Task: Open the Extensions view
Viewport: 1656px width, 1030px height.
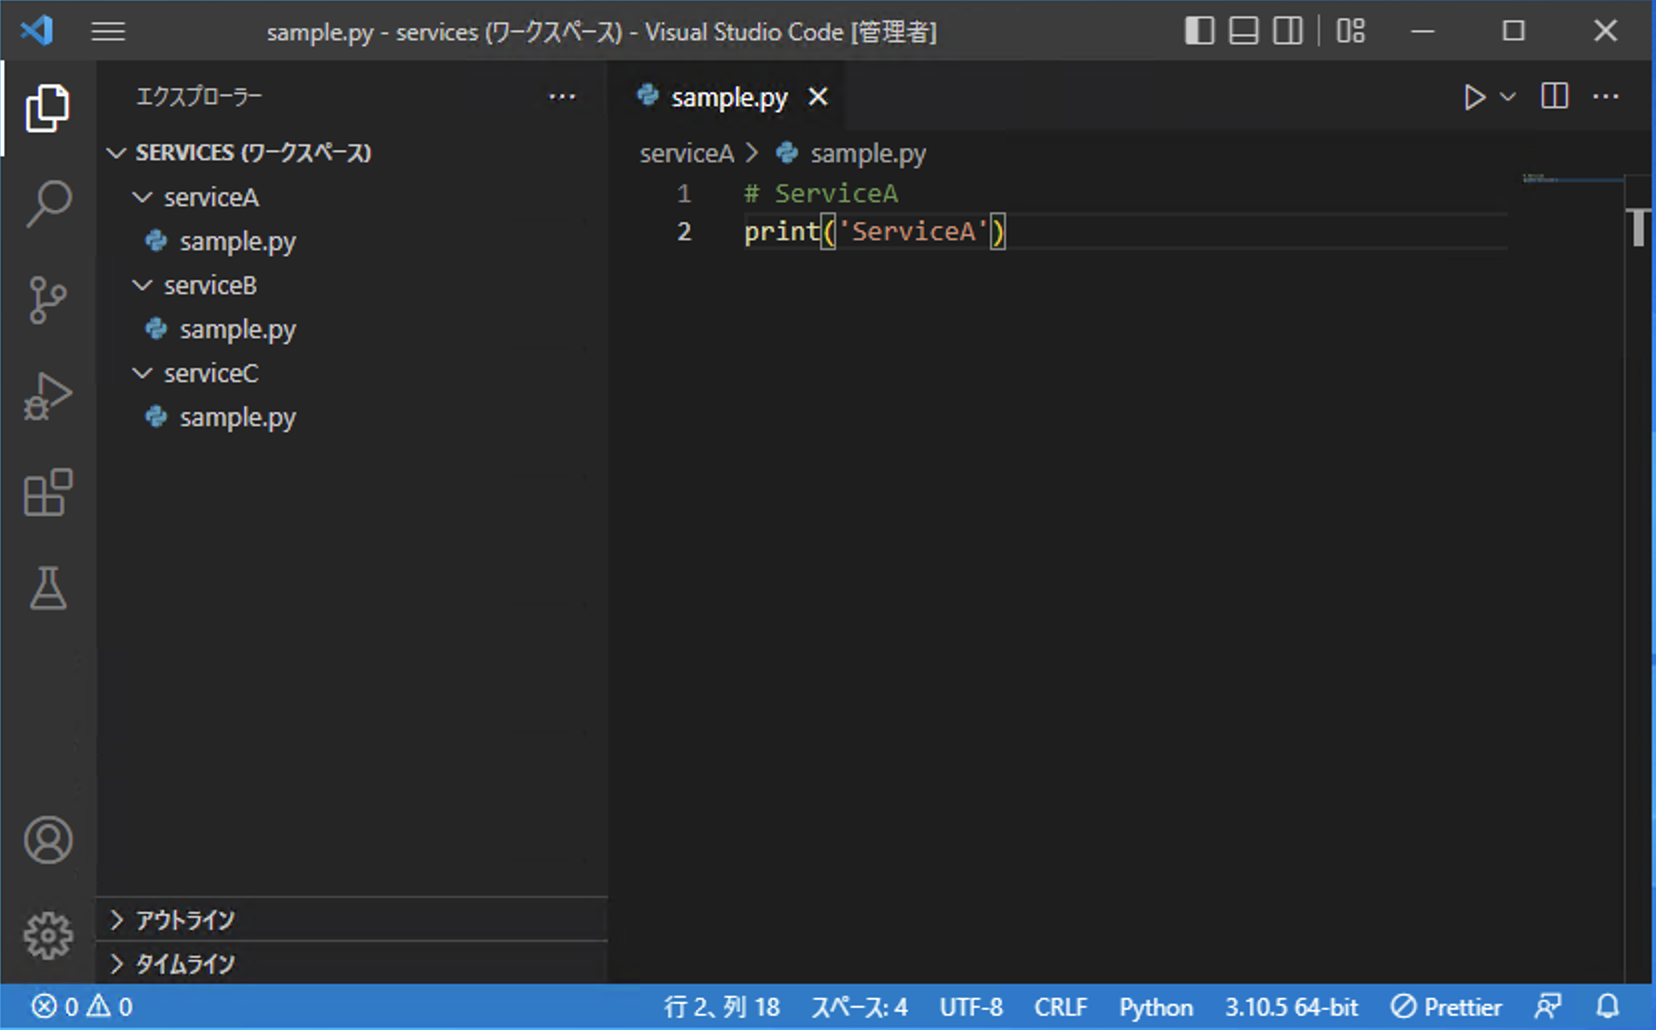Action: click(47, 492)
